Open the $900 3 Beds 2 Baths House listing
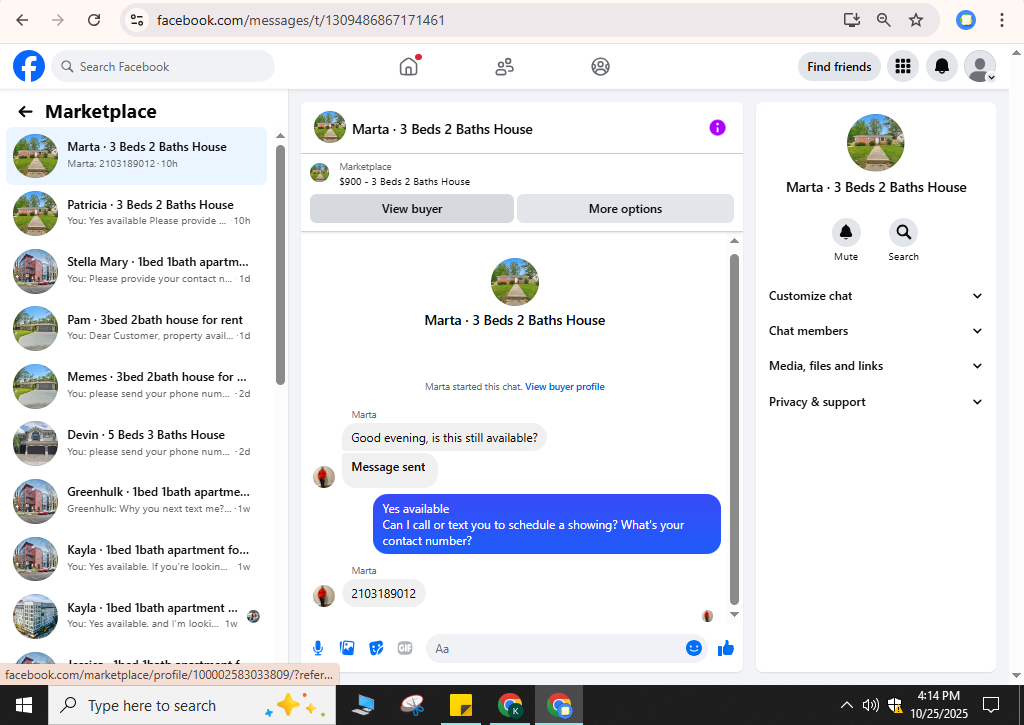Screen dimensions: 1024x725 [x=404, y=182]
